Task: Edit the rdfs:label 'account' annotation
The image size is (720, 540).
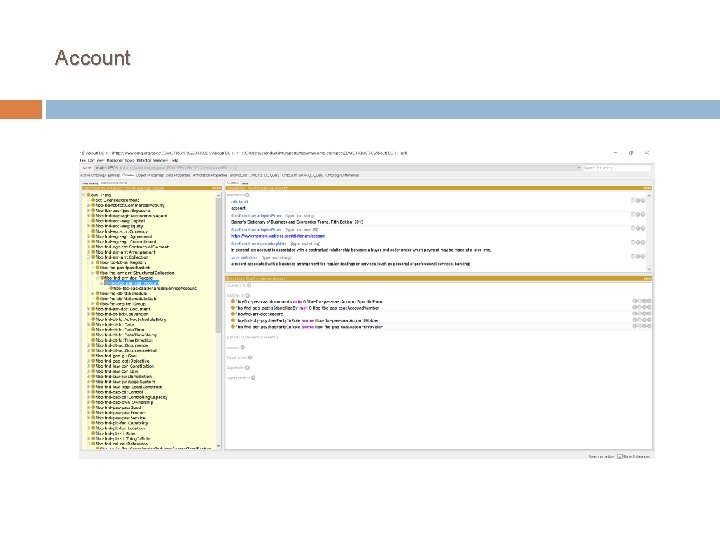Action: click(x=643, y=201)
